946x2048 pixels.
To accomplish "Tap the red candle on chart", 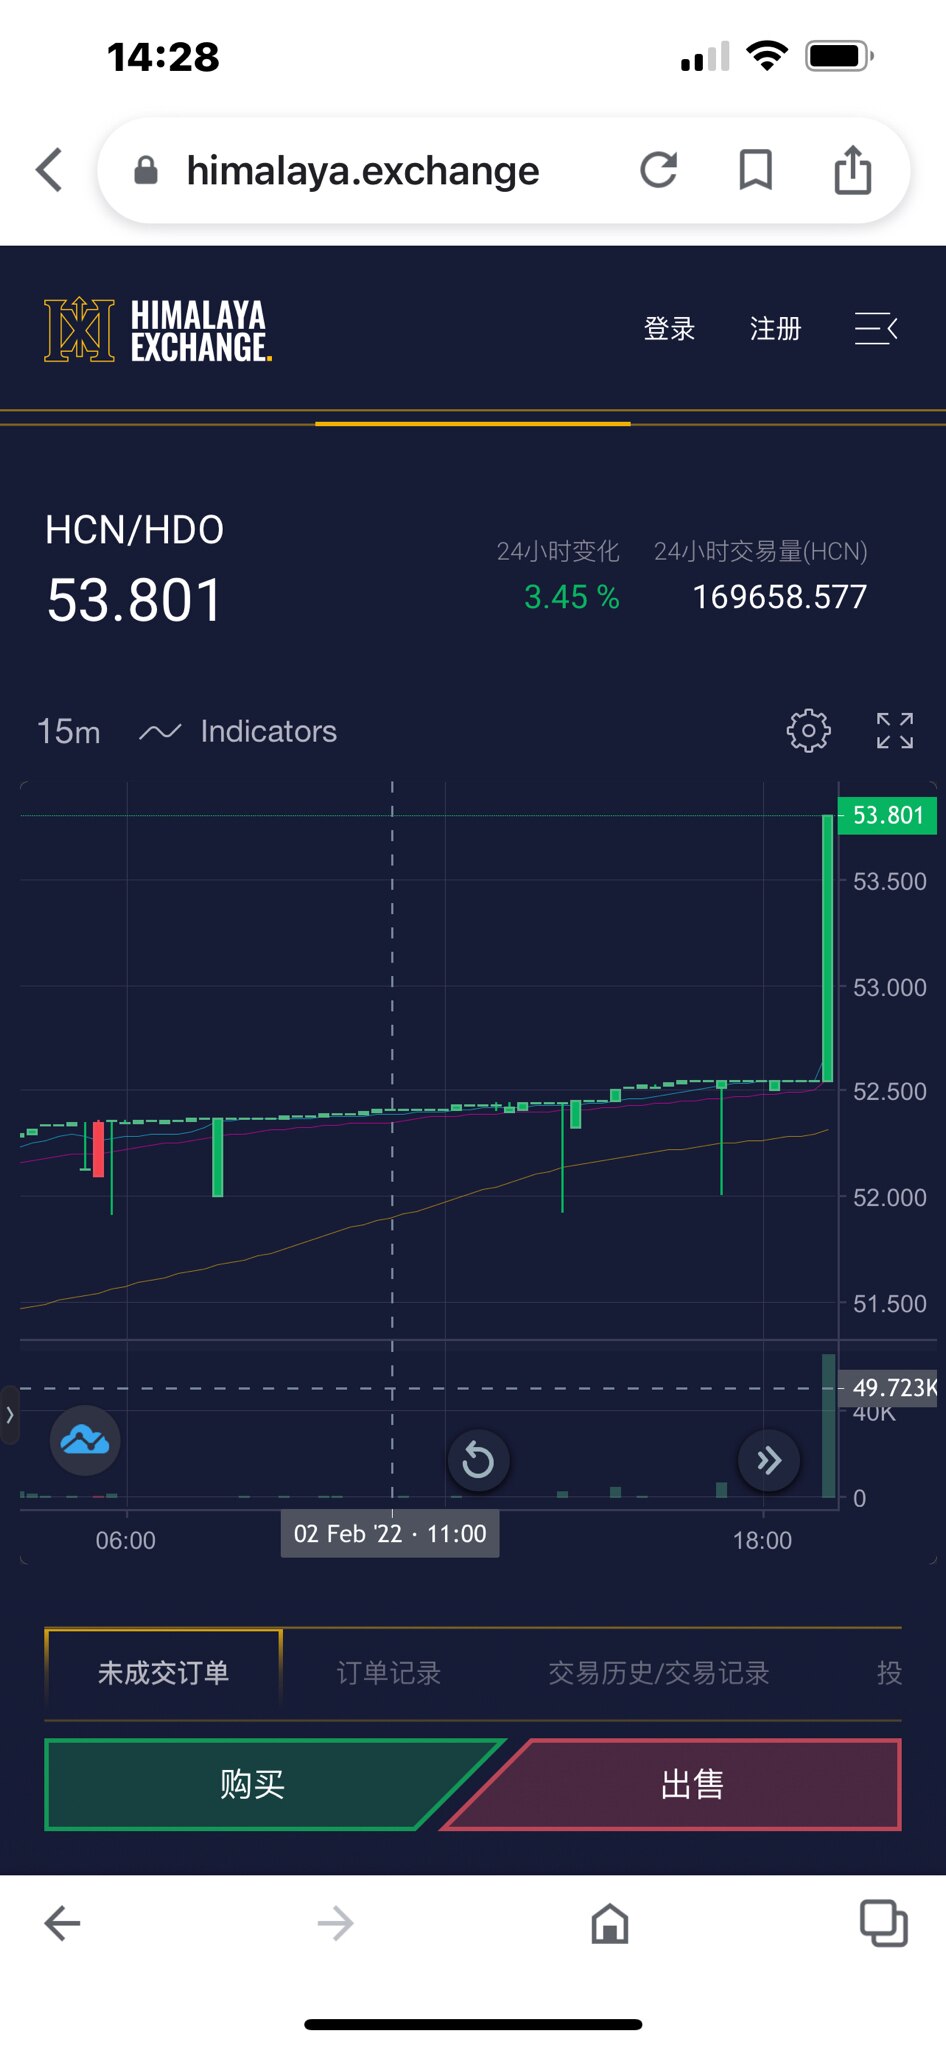I will [x=98, y=1149].
